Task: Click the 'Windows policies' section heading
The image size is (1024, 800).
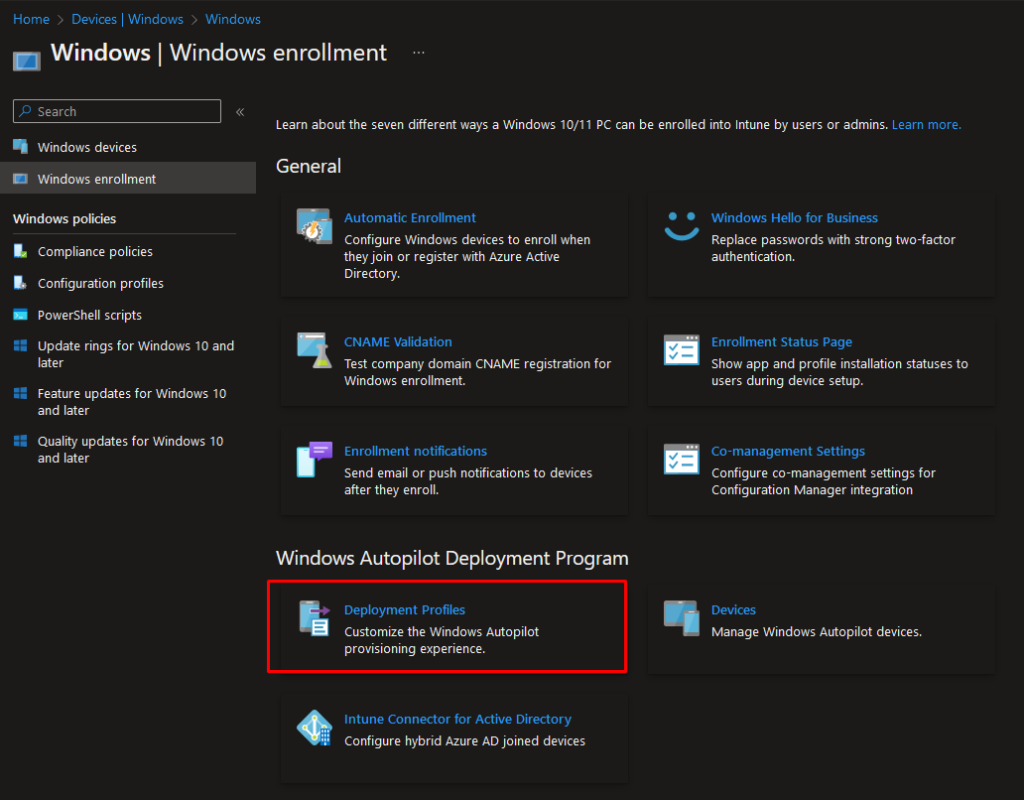Action: pos(64,219)
